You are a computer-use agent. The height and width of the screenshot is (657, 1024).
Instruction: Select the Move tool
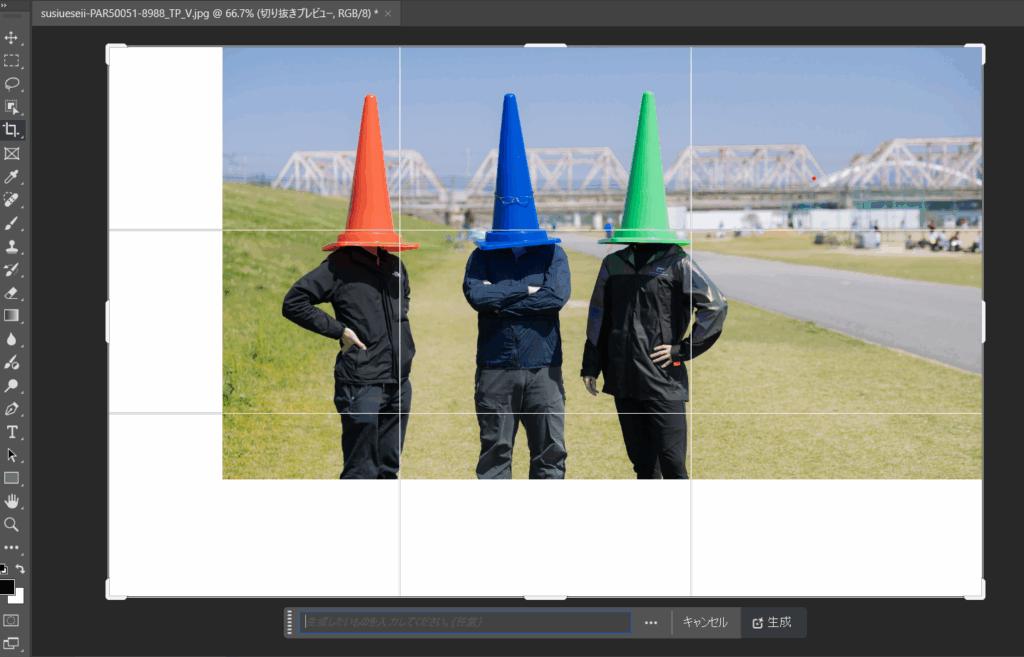click(x=12, y=38)
